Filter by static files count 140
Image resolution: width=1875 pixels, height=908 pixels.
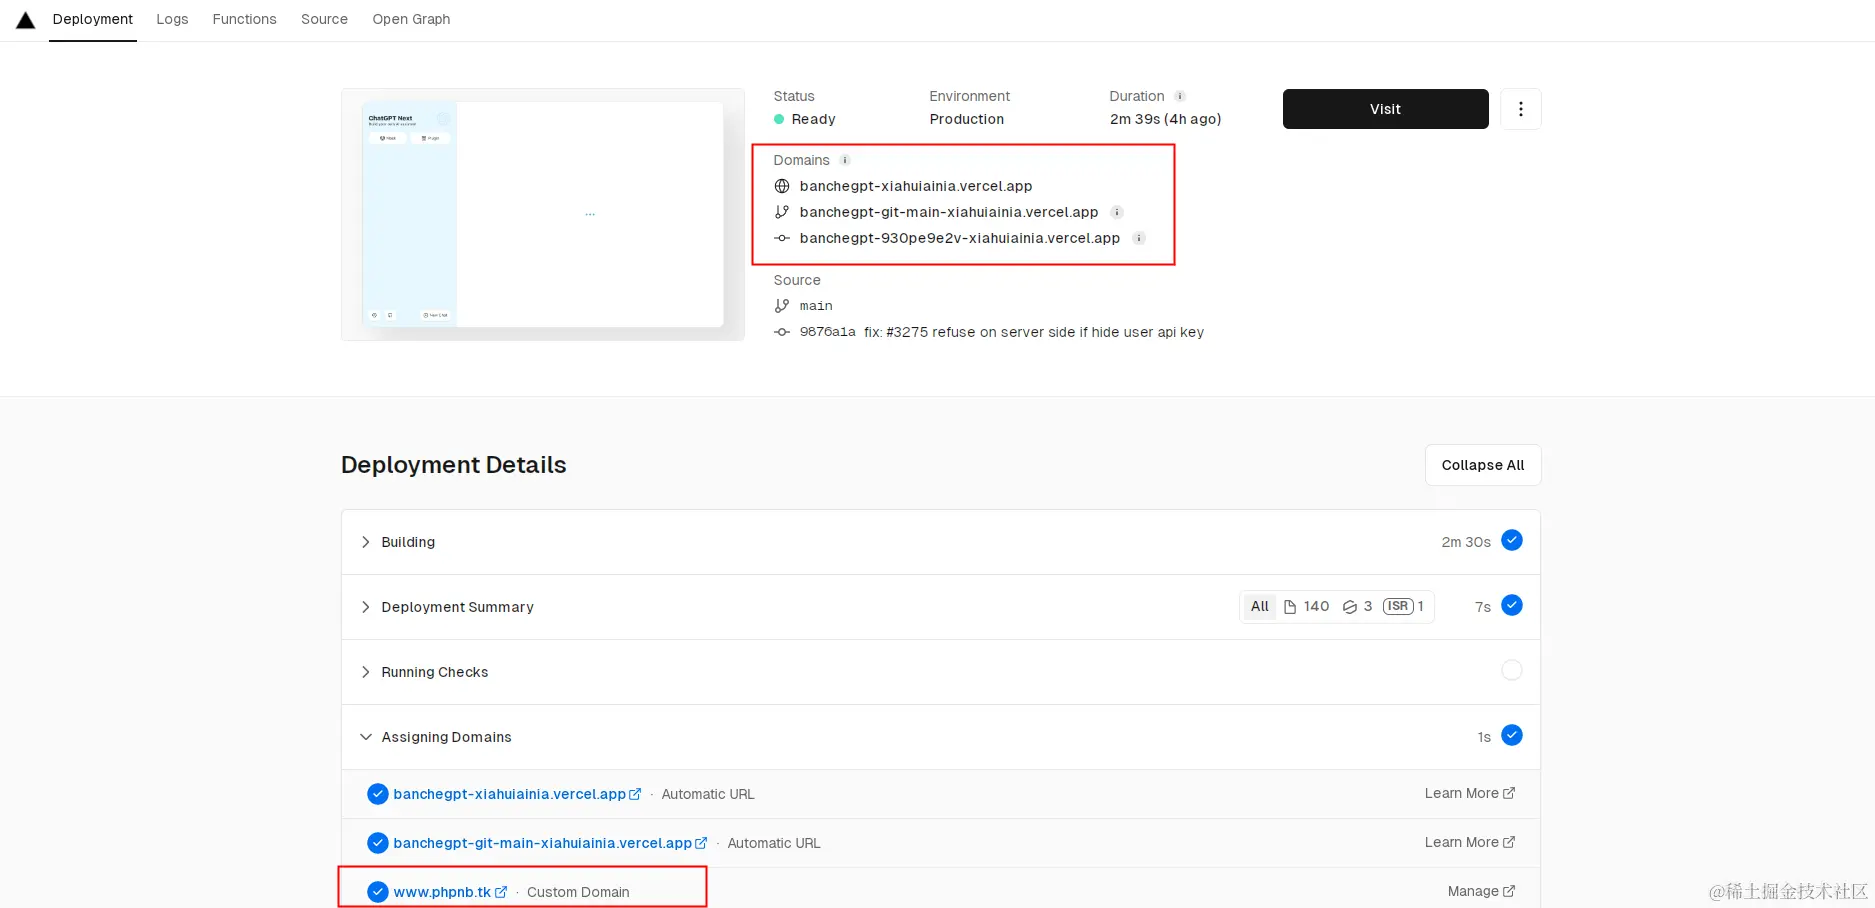click(x=1306, y=606)
